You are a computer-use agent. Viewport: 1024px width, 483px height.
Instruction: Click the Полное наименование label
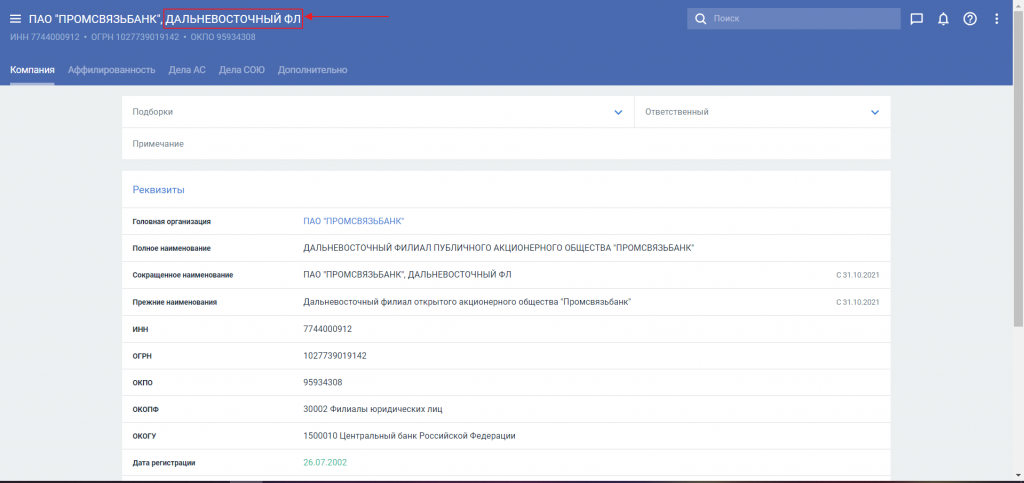[x=172, y=249]
